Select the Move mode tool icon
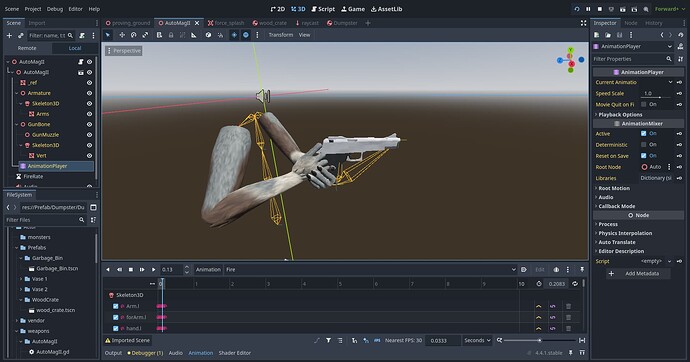690x362 pixels. click(x=122, y=35)
